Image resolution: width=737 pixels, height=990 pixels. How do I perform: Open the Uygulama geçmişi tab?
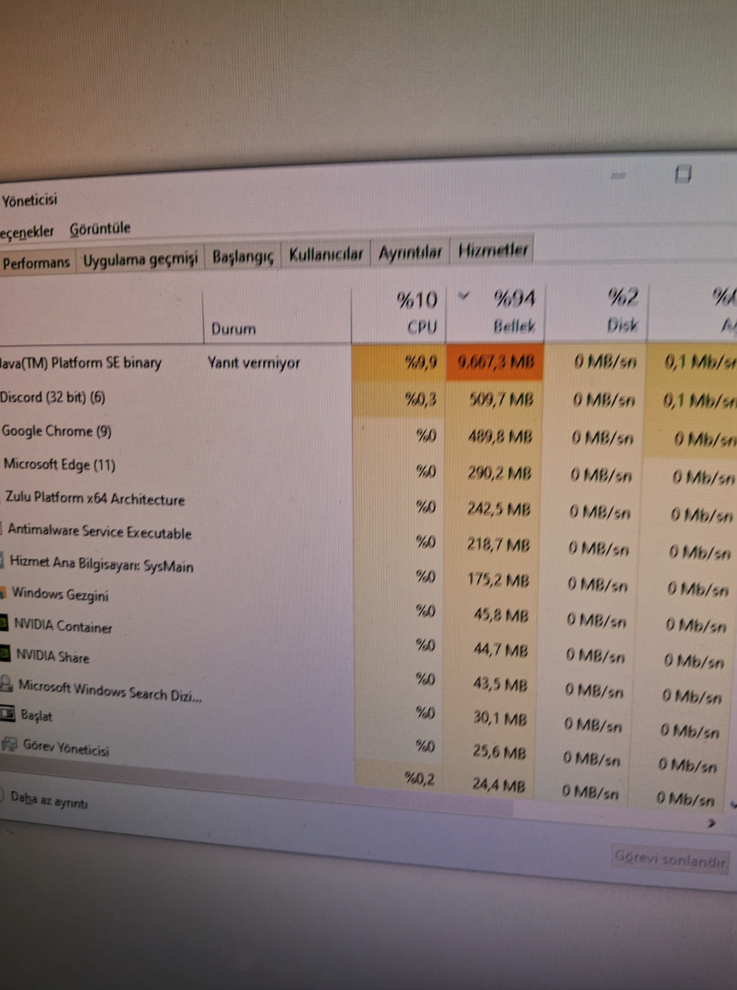(x=140, y=259)
